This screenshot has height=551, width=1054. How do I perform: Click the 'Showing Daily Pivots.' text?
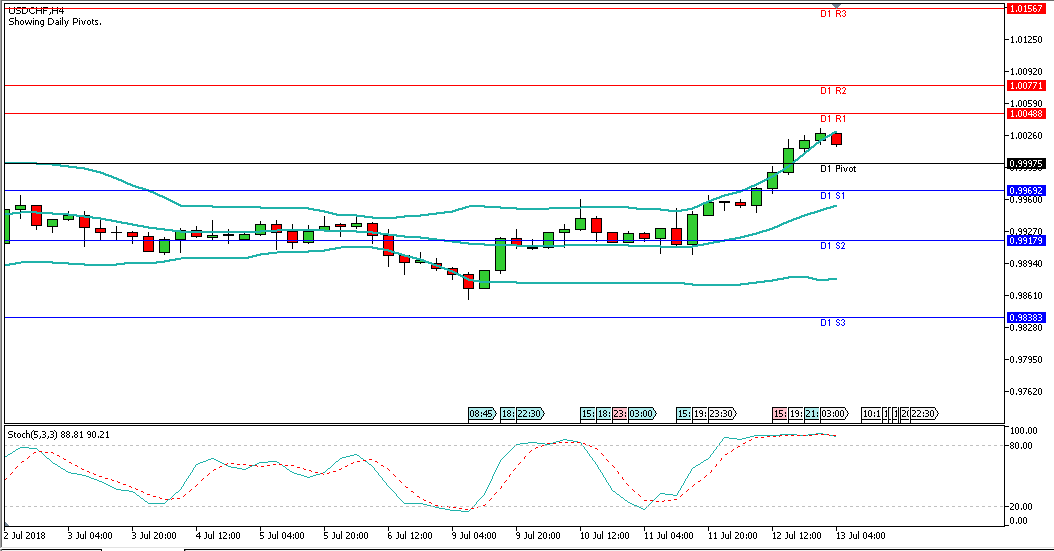pos(57,22)
